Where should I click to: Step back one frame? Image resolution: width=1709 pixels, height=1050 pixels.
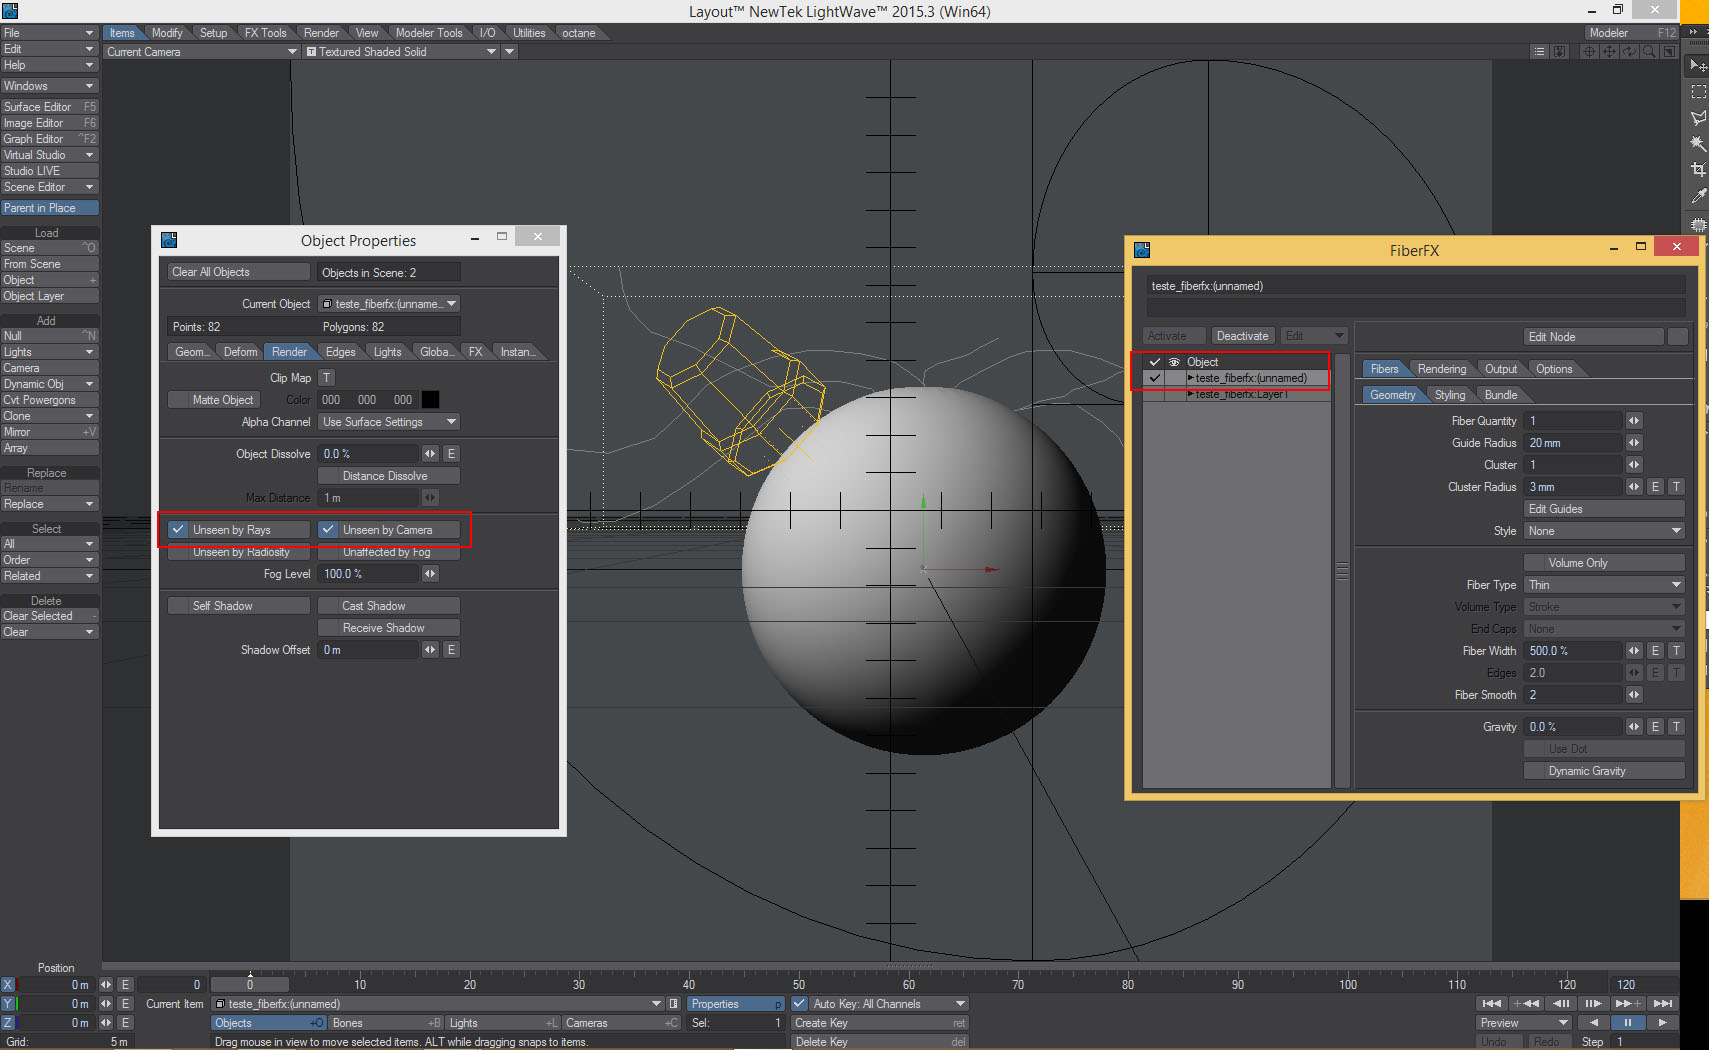[1560, 1003]
